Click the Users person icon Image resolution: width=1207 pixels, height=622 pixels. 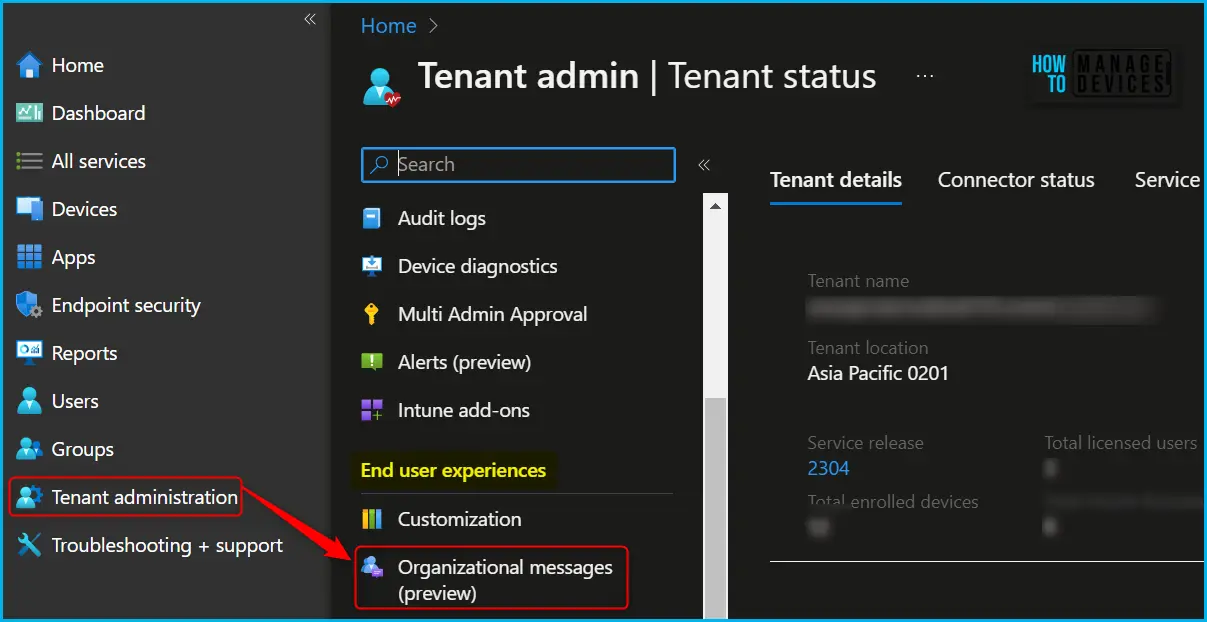[x=29, y=401]
